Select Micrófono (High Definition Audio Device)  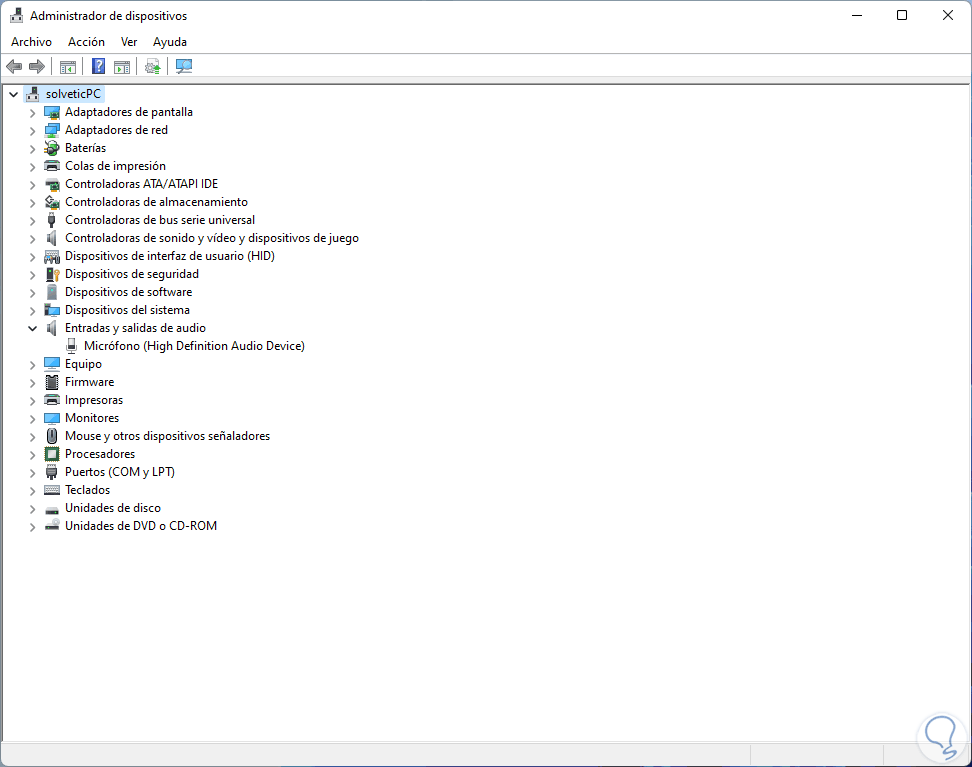point(195,346)
